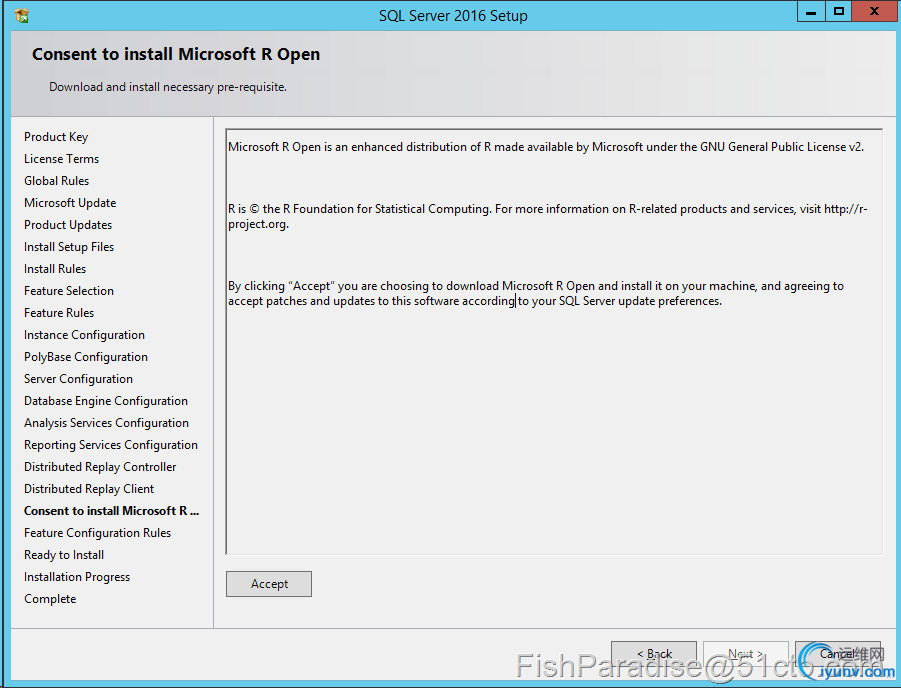Click inside the consent text box

point(554,342)
